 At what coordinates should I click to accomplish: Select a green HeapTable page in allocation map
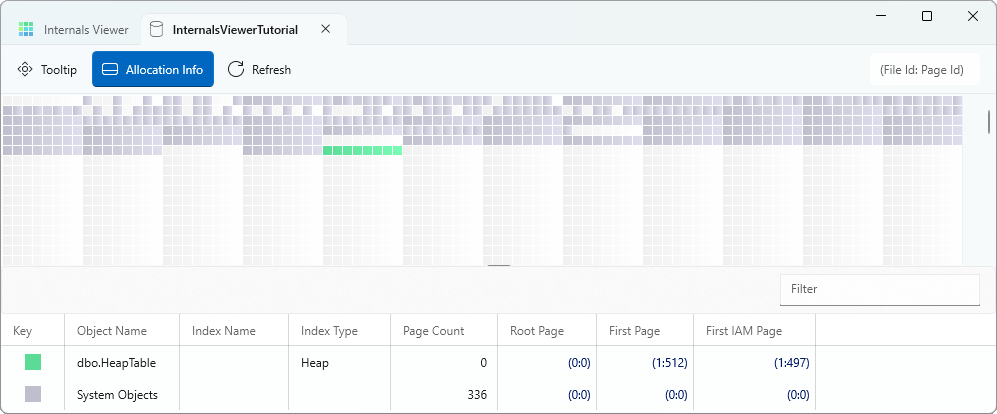[x=362, y=151]
